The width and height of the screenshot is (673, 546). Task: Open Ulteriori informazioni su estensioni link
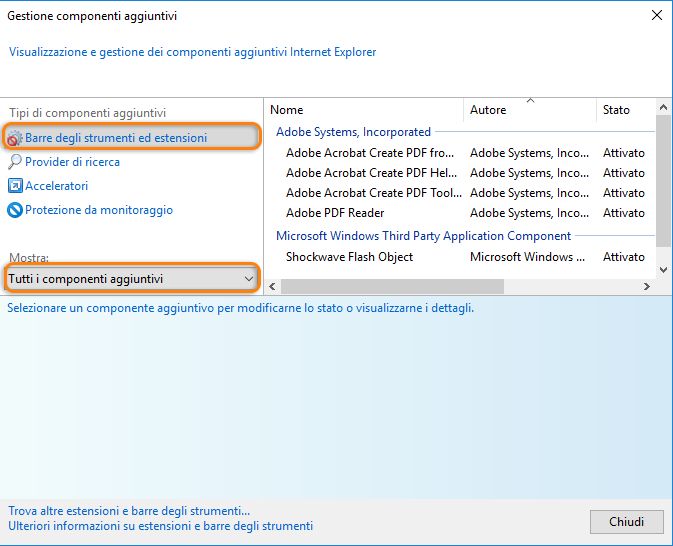(x=160, y=526)
